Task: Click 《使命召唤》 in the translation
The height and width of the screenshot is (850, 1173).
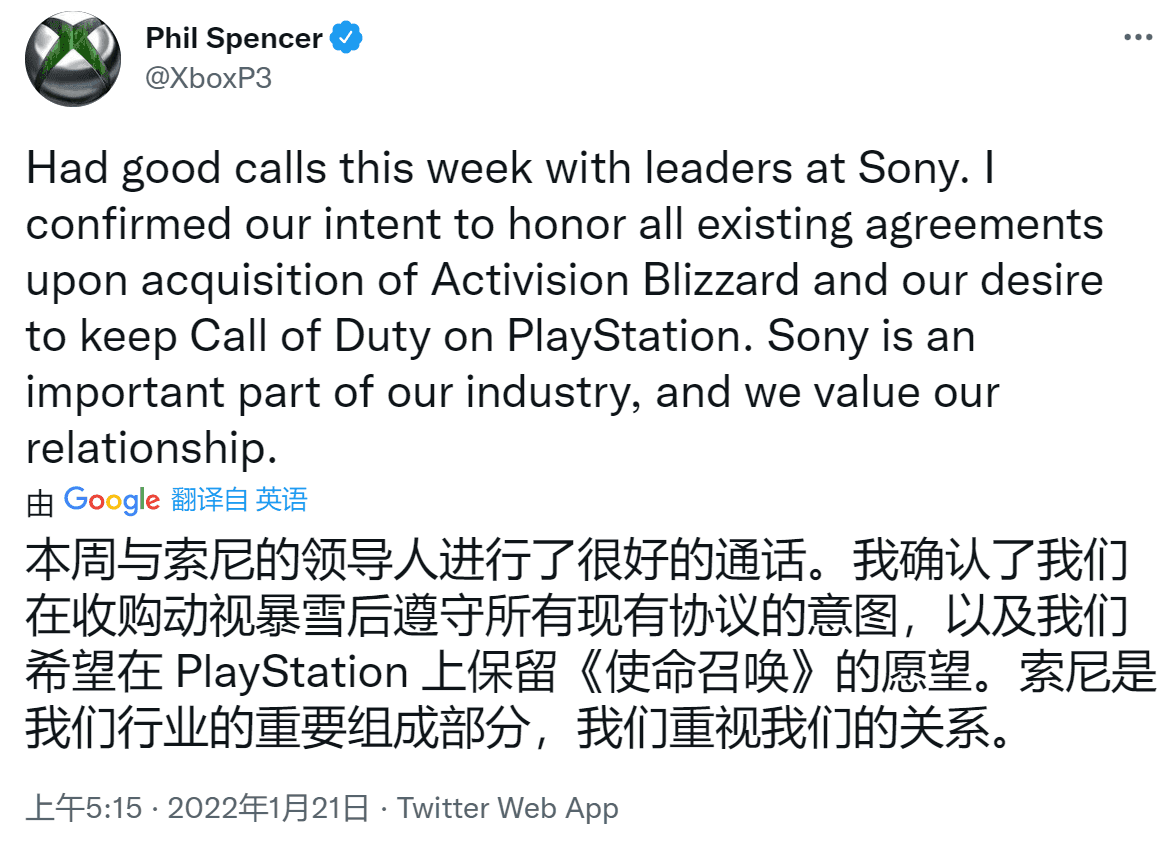Action: point(697,672)
